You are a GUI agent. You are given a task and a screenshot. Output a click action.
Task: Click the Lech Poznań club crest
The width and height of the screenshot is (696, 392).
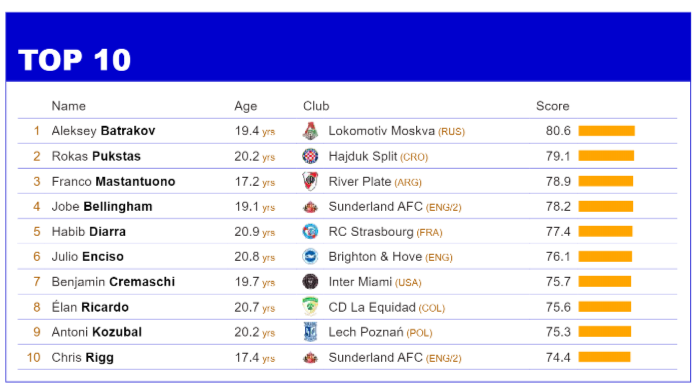click(310, 332)
